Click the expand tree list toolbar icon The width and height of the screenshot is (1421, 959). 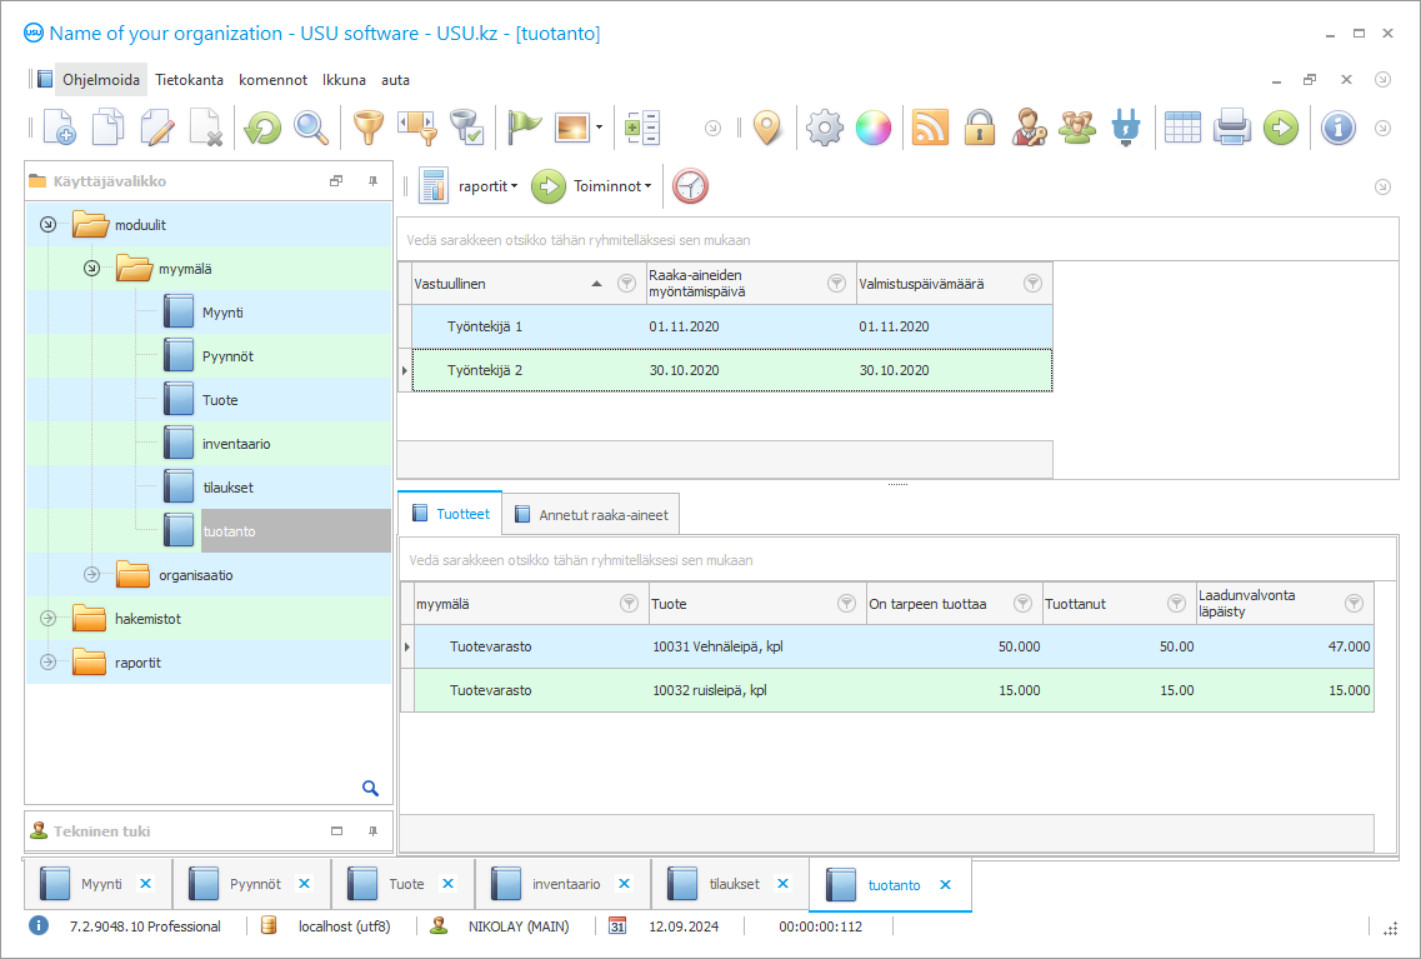(642, 128)
